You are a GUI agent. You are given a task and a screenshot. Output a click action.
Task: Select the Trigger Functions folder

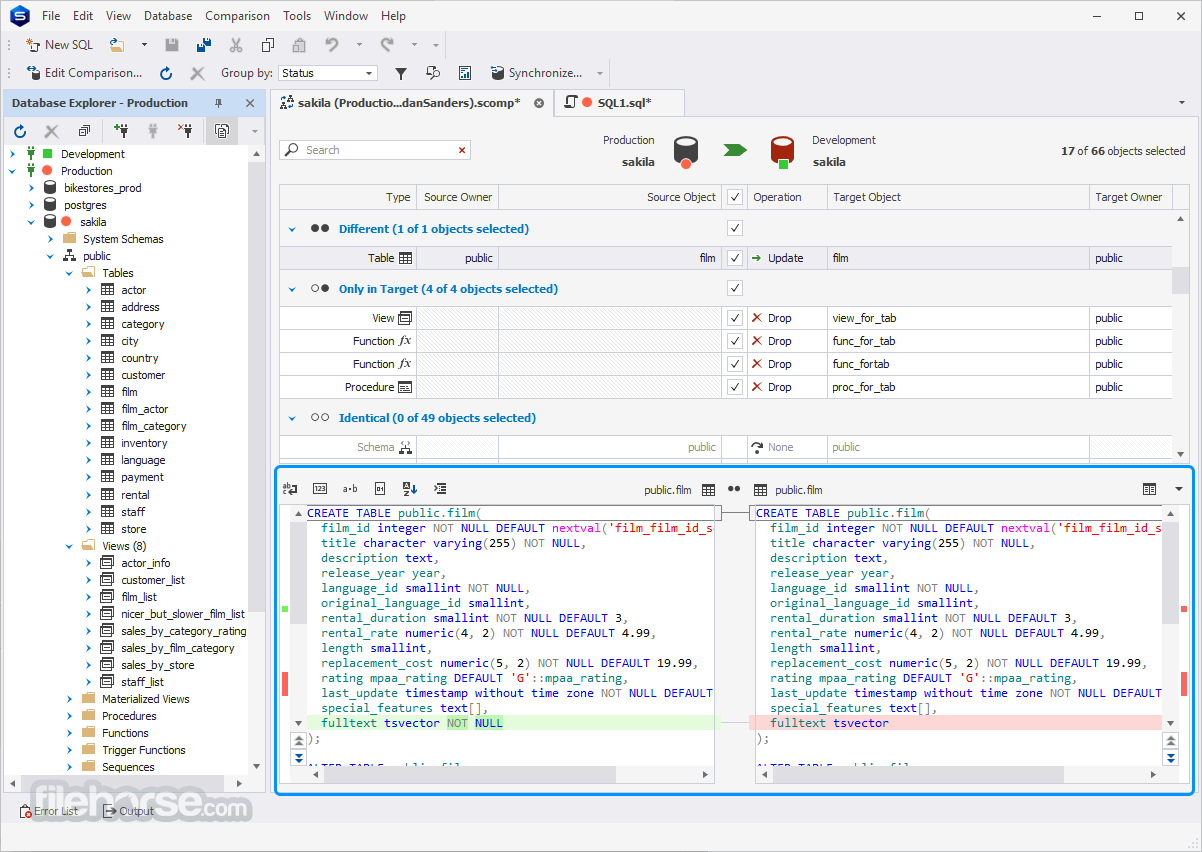coord(143,750)
